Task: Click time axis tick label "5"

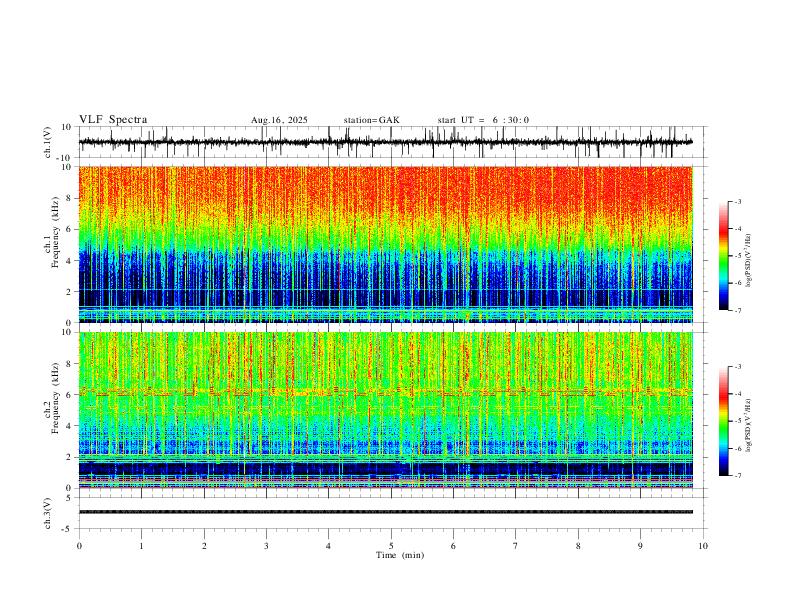Action: pyautogui.click(x=391, y=546)
